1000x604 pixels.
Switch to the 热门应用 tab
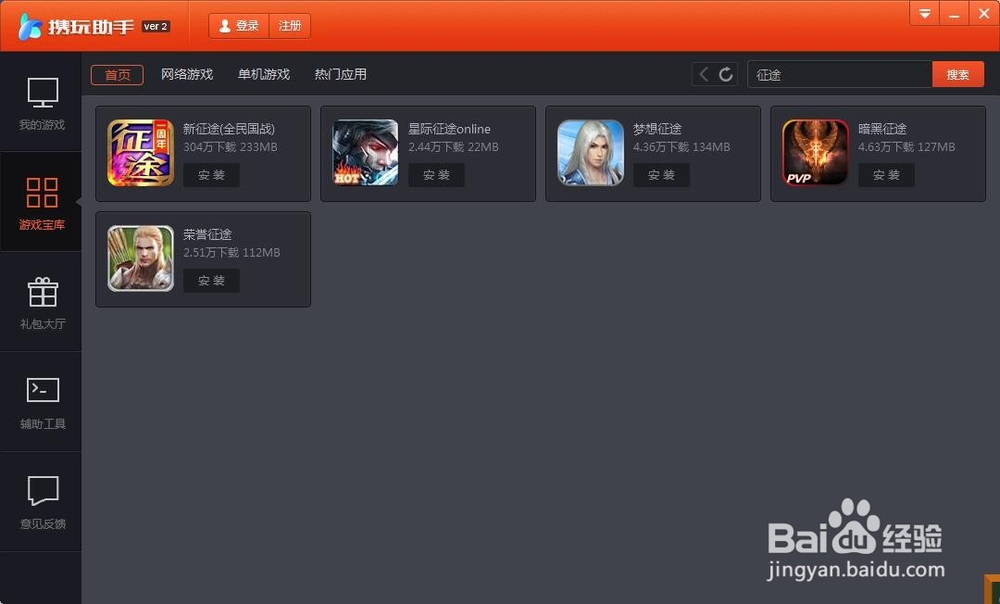click(x=341, y=75)
